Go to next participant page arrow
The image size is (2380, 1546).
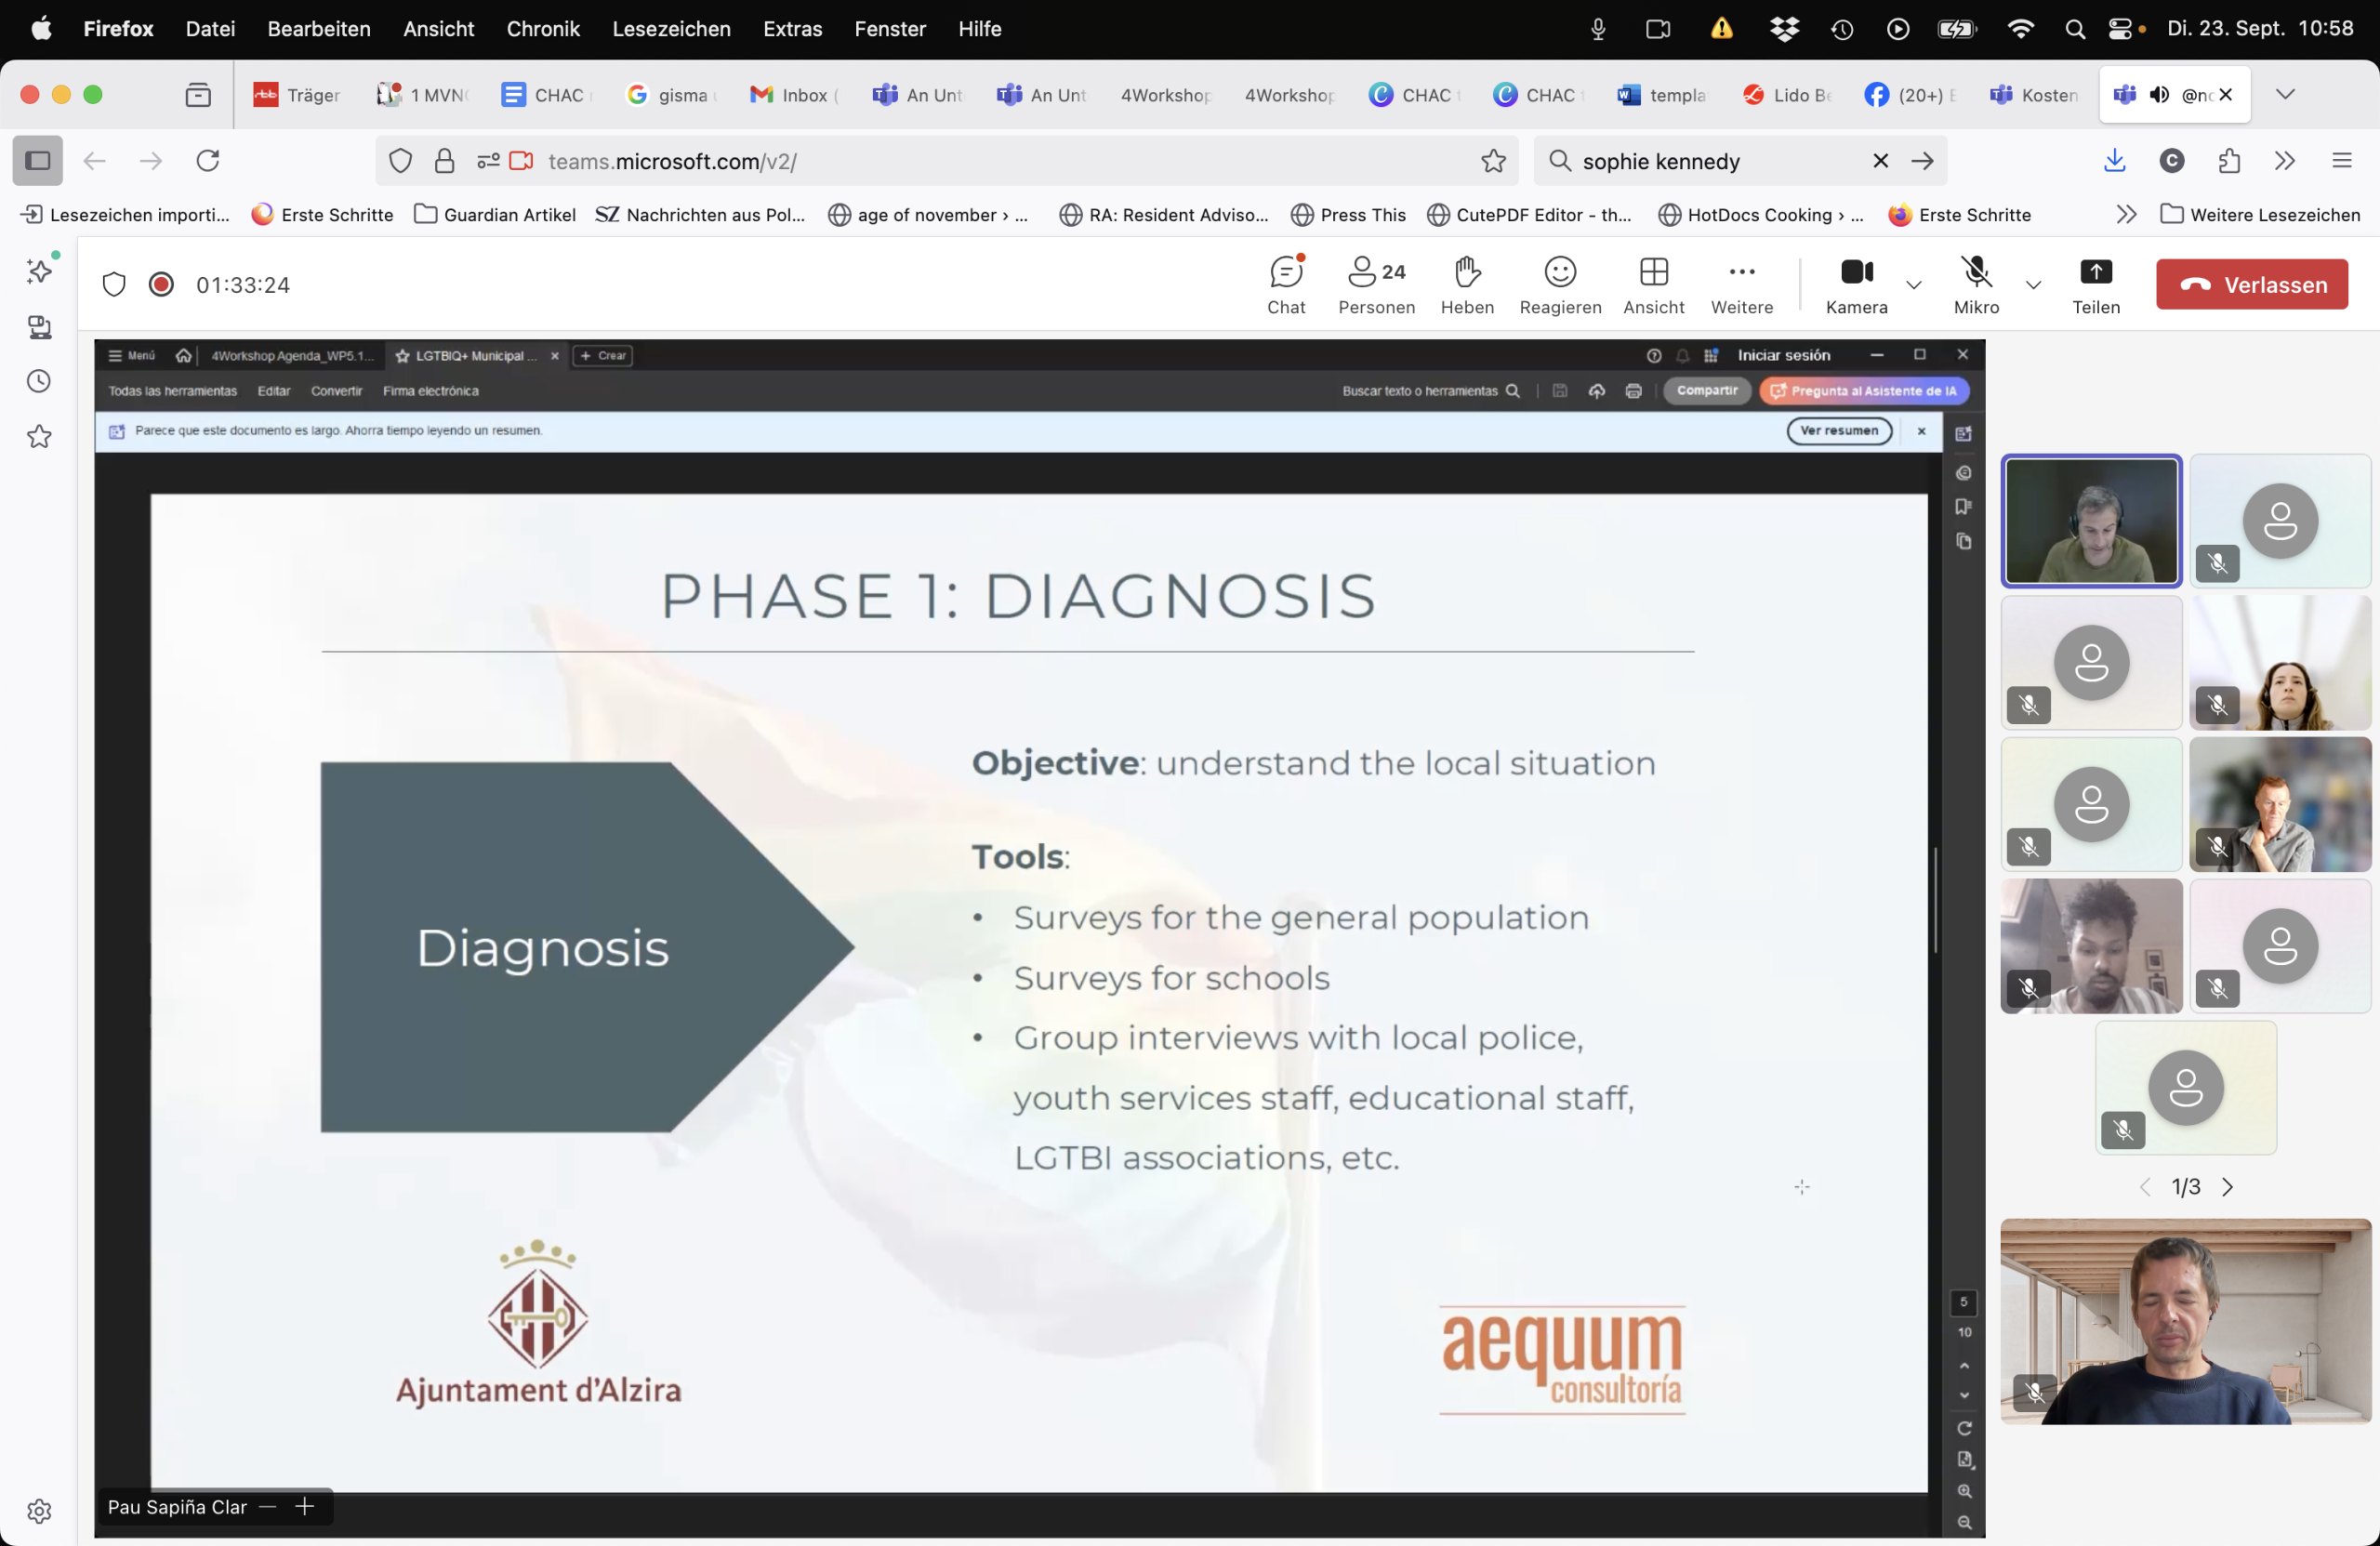tap(2227, 1187)
